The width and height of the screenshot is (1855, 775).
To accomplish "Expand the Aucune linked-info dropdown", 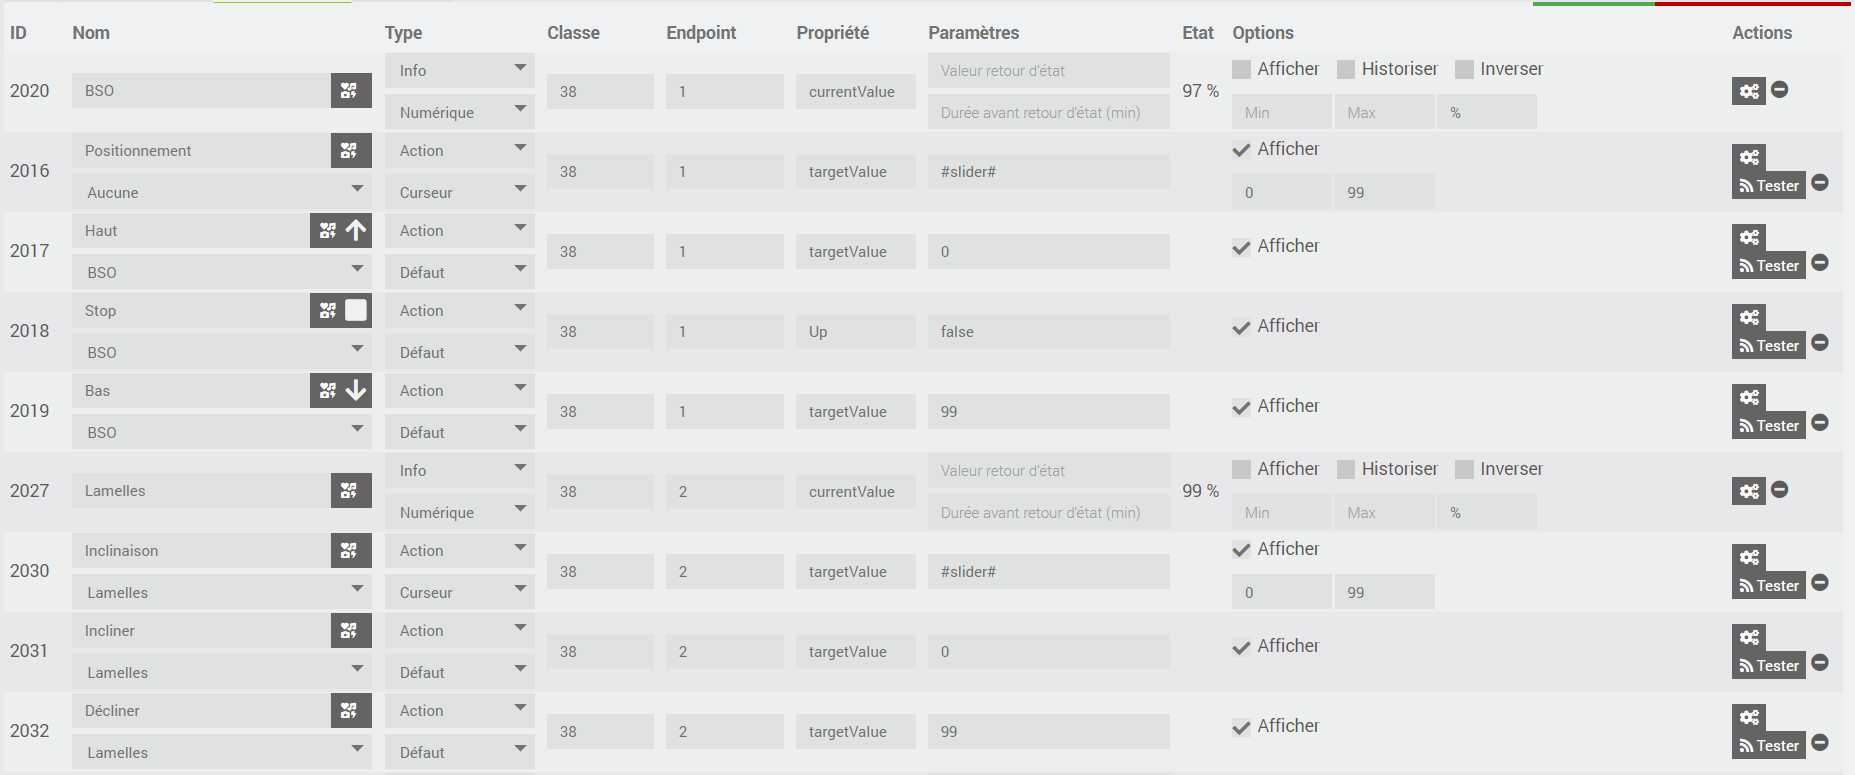I will click(x=222, y=192).
